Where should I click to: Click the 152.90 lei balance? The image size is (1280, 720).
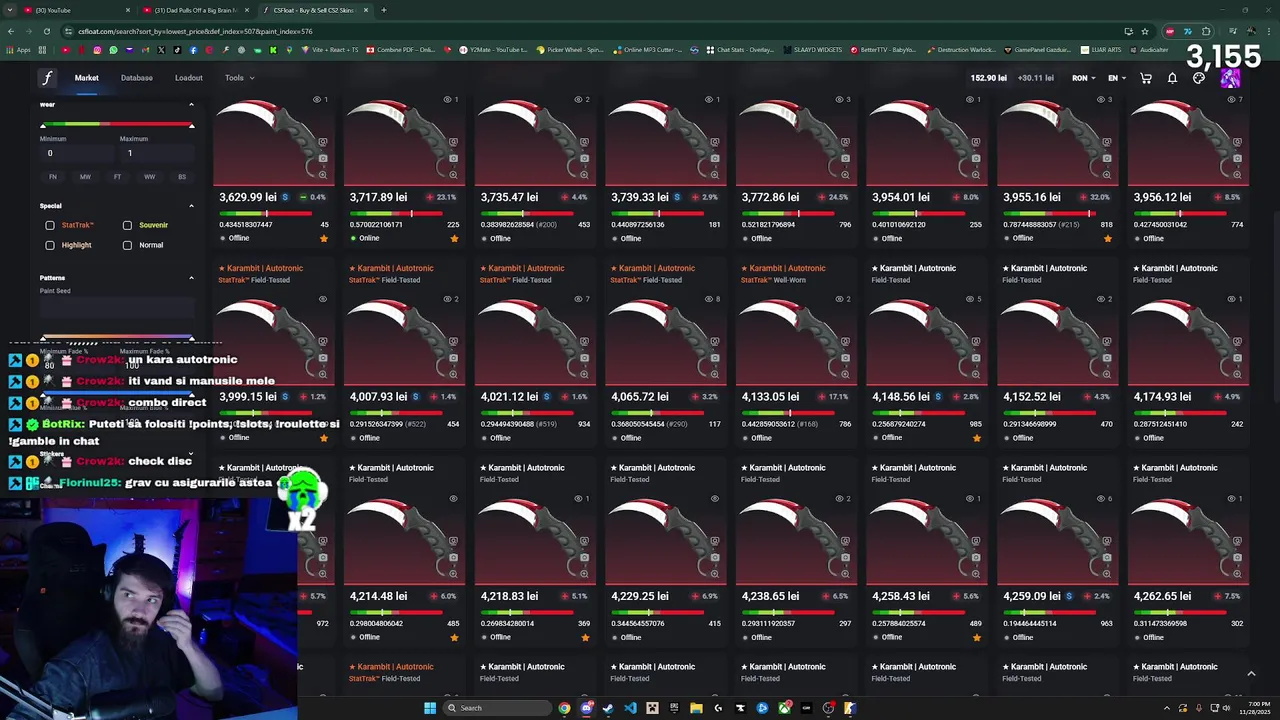point(988,78)
